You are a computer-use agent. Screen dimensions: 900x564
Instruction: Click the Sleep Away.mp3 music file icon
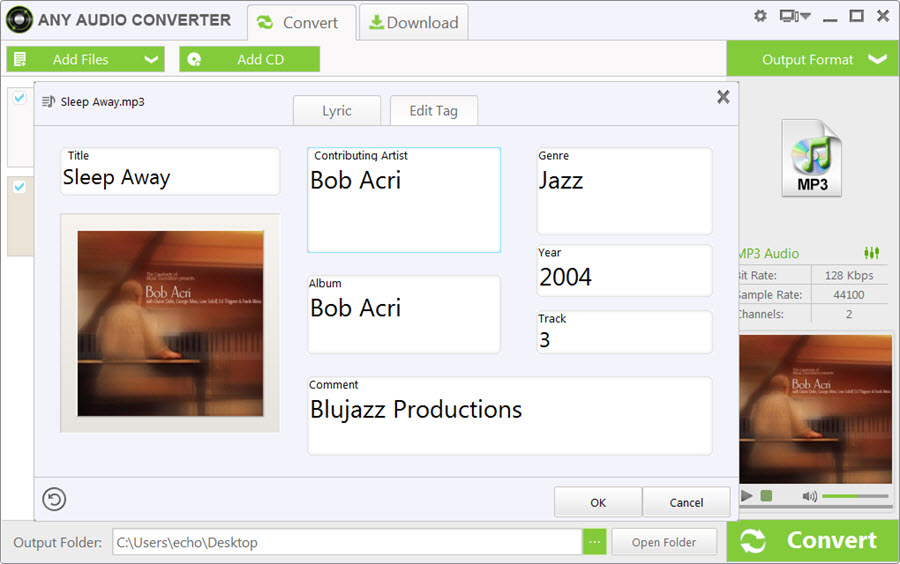[48, 102]
